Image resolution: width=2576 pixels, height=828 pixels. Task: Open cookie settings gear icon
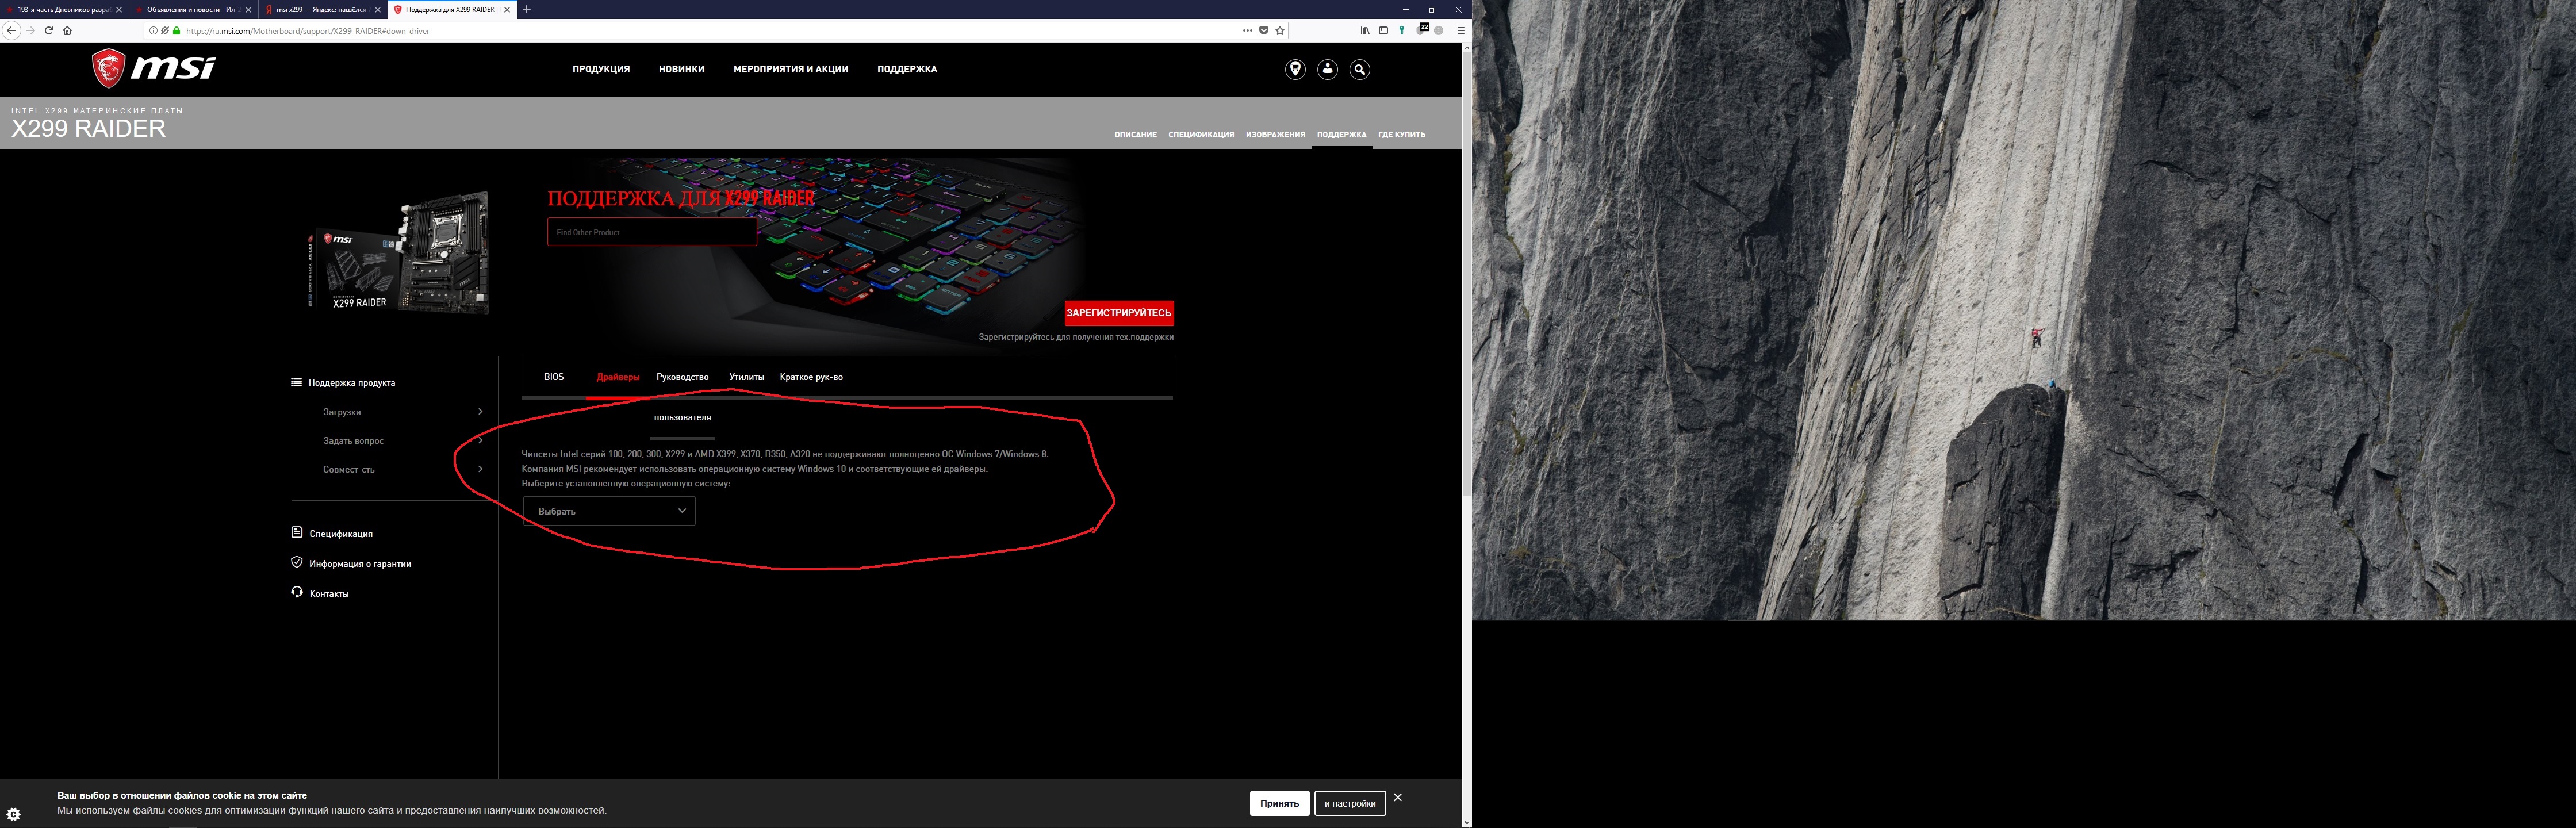[x=13, y=814]
